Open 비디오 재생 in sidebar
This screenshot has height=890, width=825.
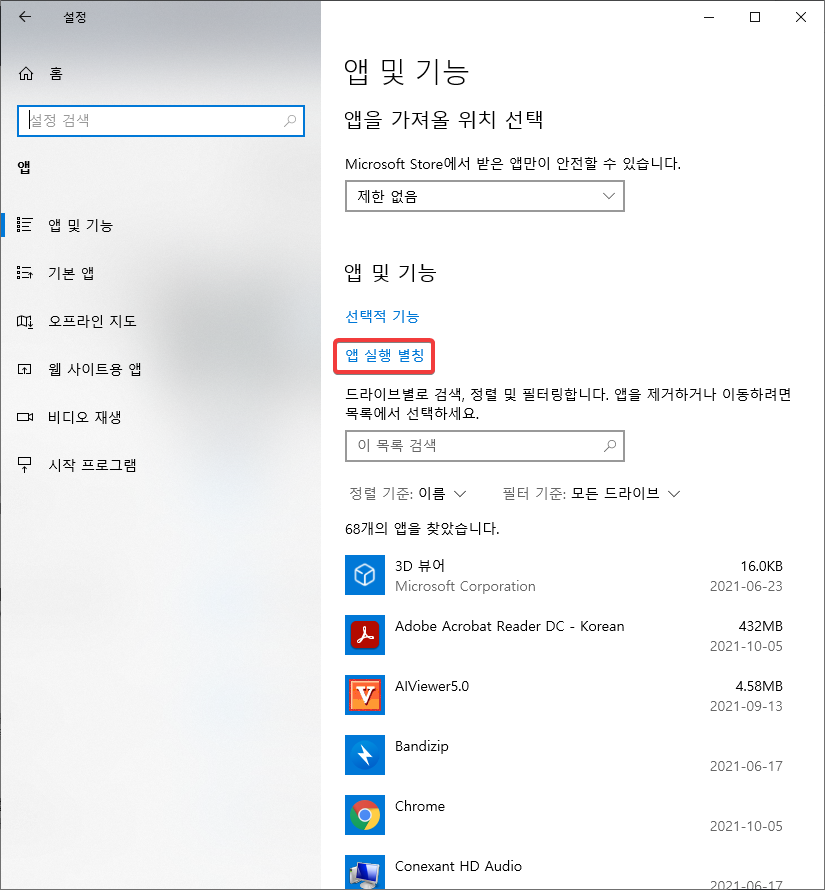tap(85, 417)
